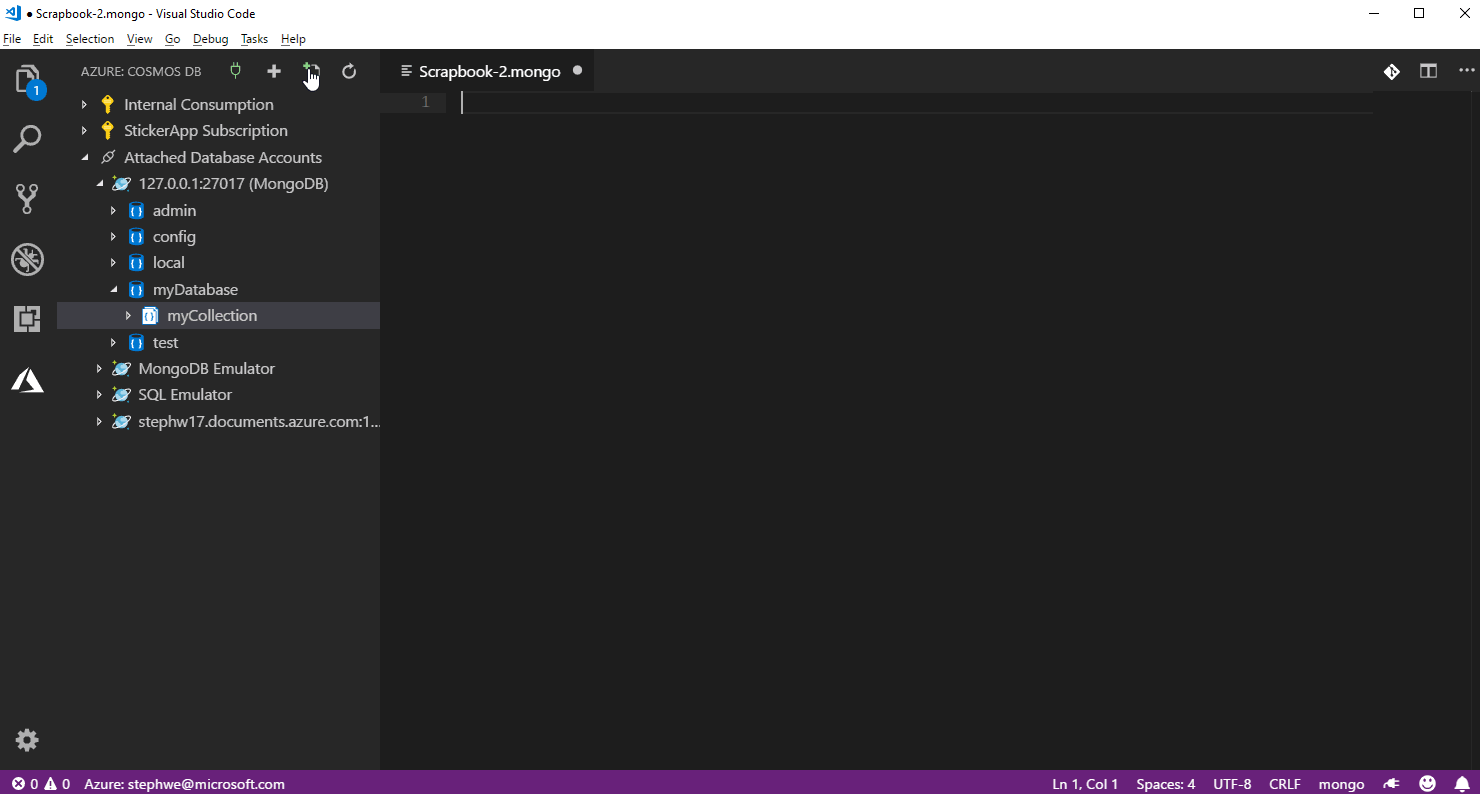Open the Debug menu
This screenshot has width=1480, height=794.
point(211,39)
